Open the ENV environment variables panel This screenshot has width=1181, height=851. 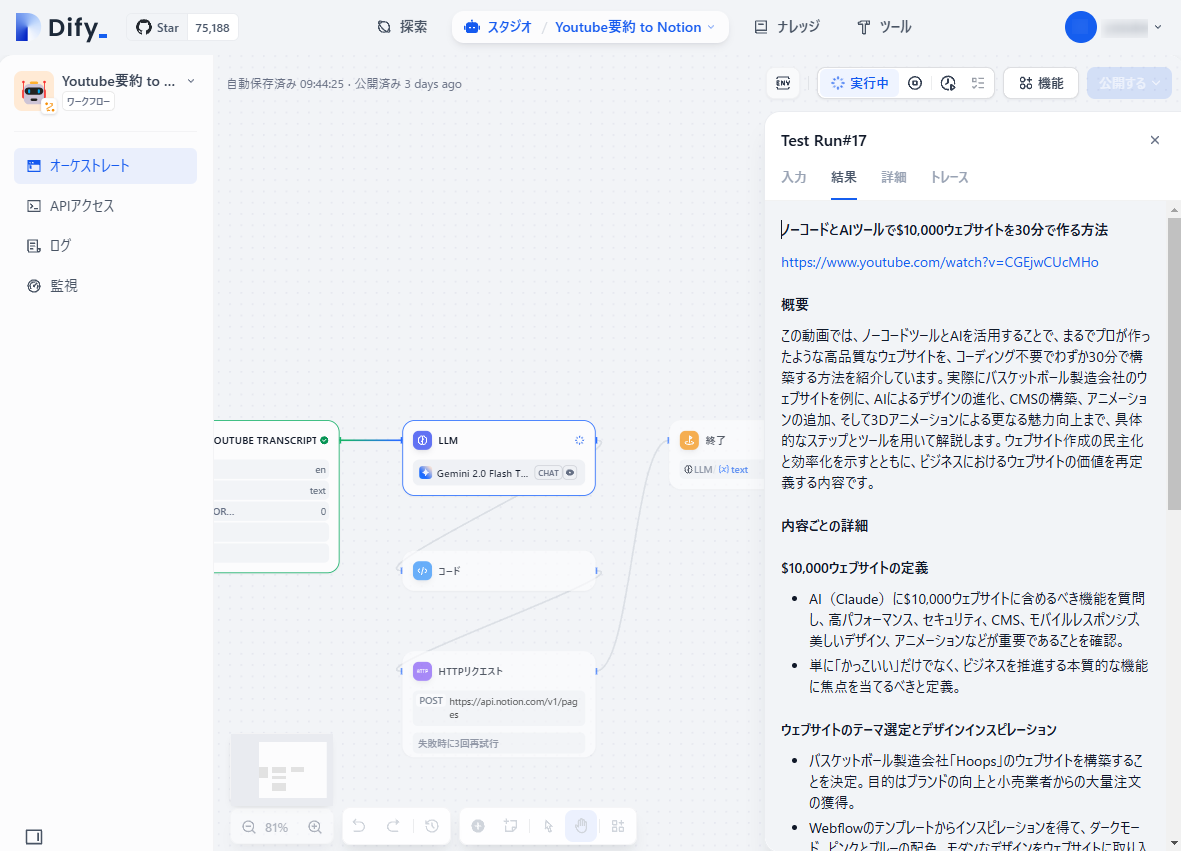[x=783, y=83]
